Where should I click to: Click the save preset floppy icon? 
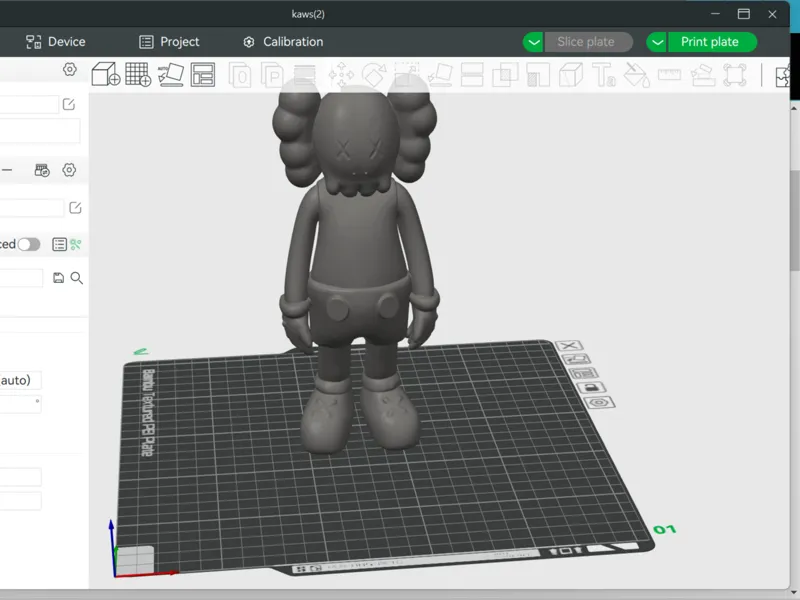pyautogui.click(x=58, y=278)
